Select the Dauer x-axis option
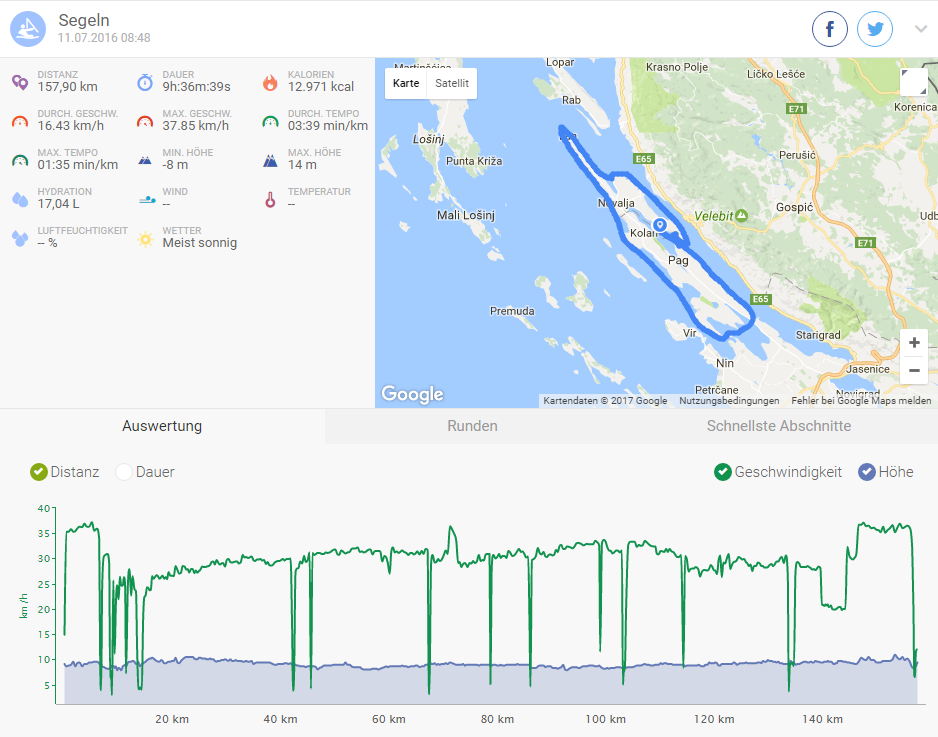 coord(124,472)
